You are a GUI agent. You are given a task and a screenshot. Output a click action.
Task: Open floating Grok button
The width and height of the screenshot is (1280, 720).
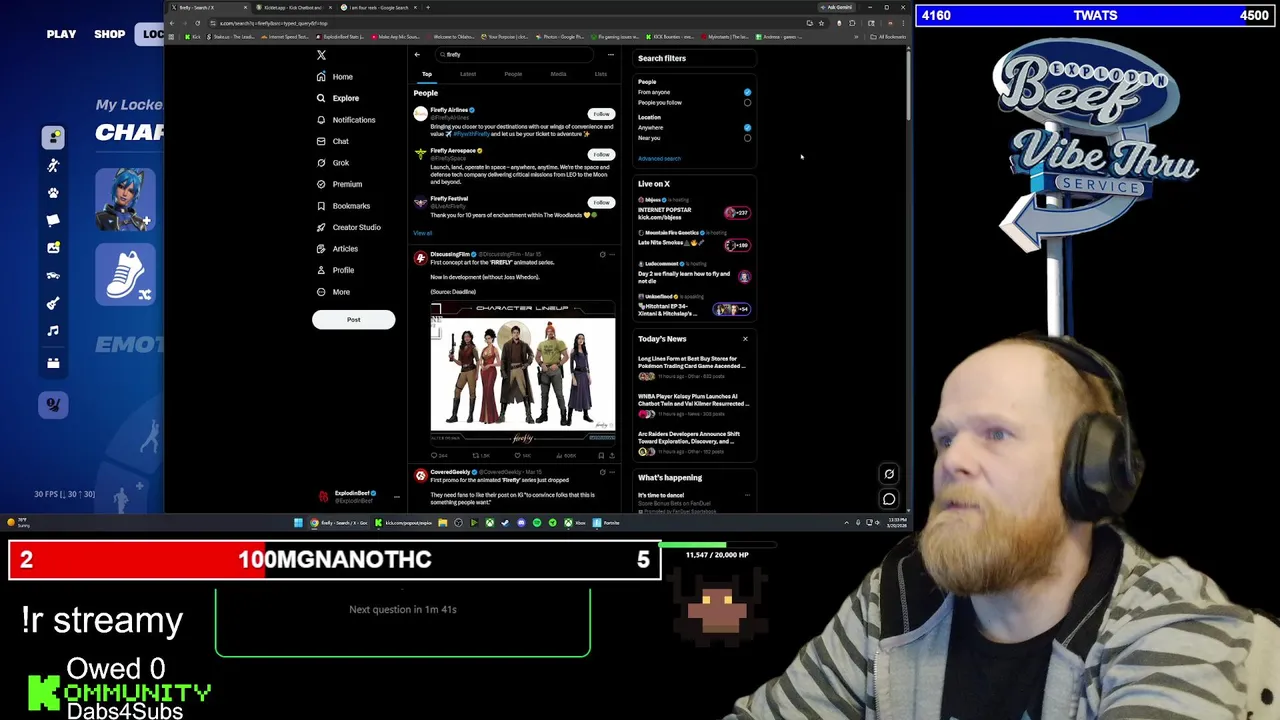pos(889,474)
